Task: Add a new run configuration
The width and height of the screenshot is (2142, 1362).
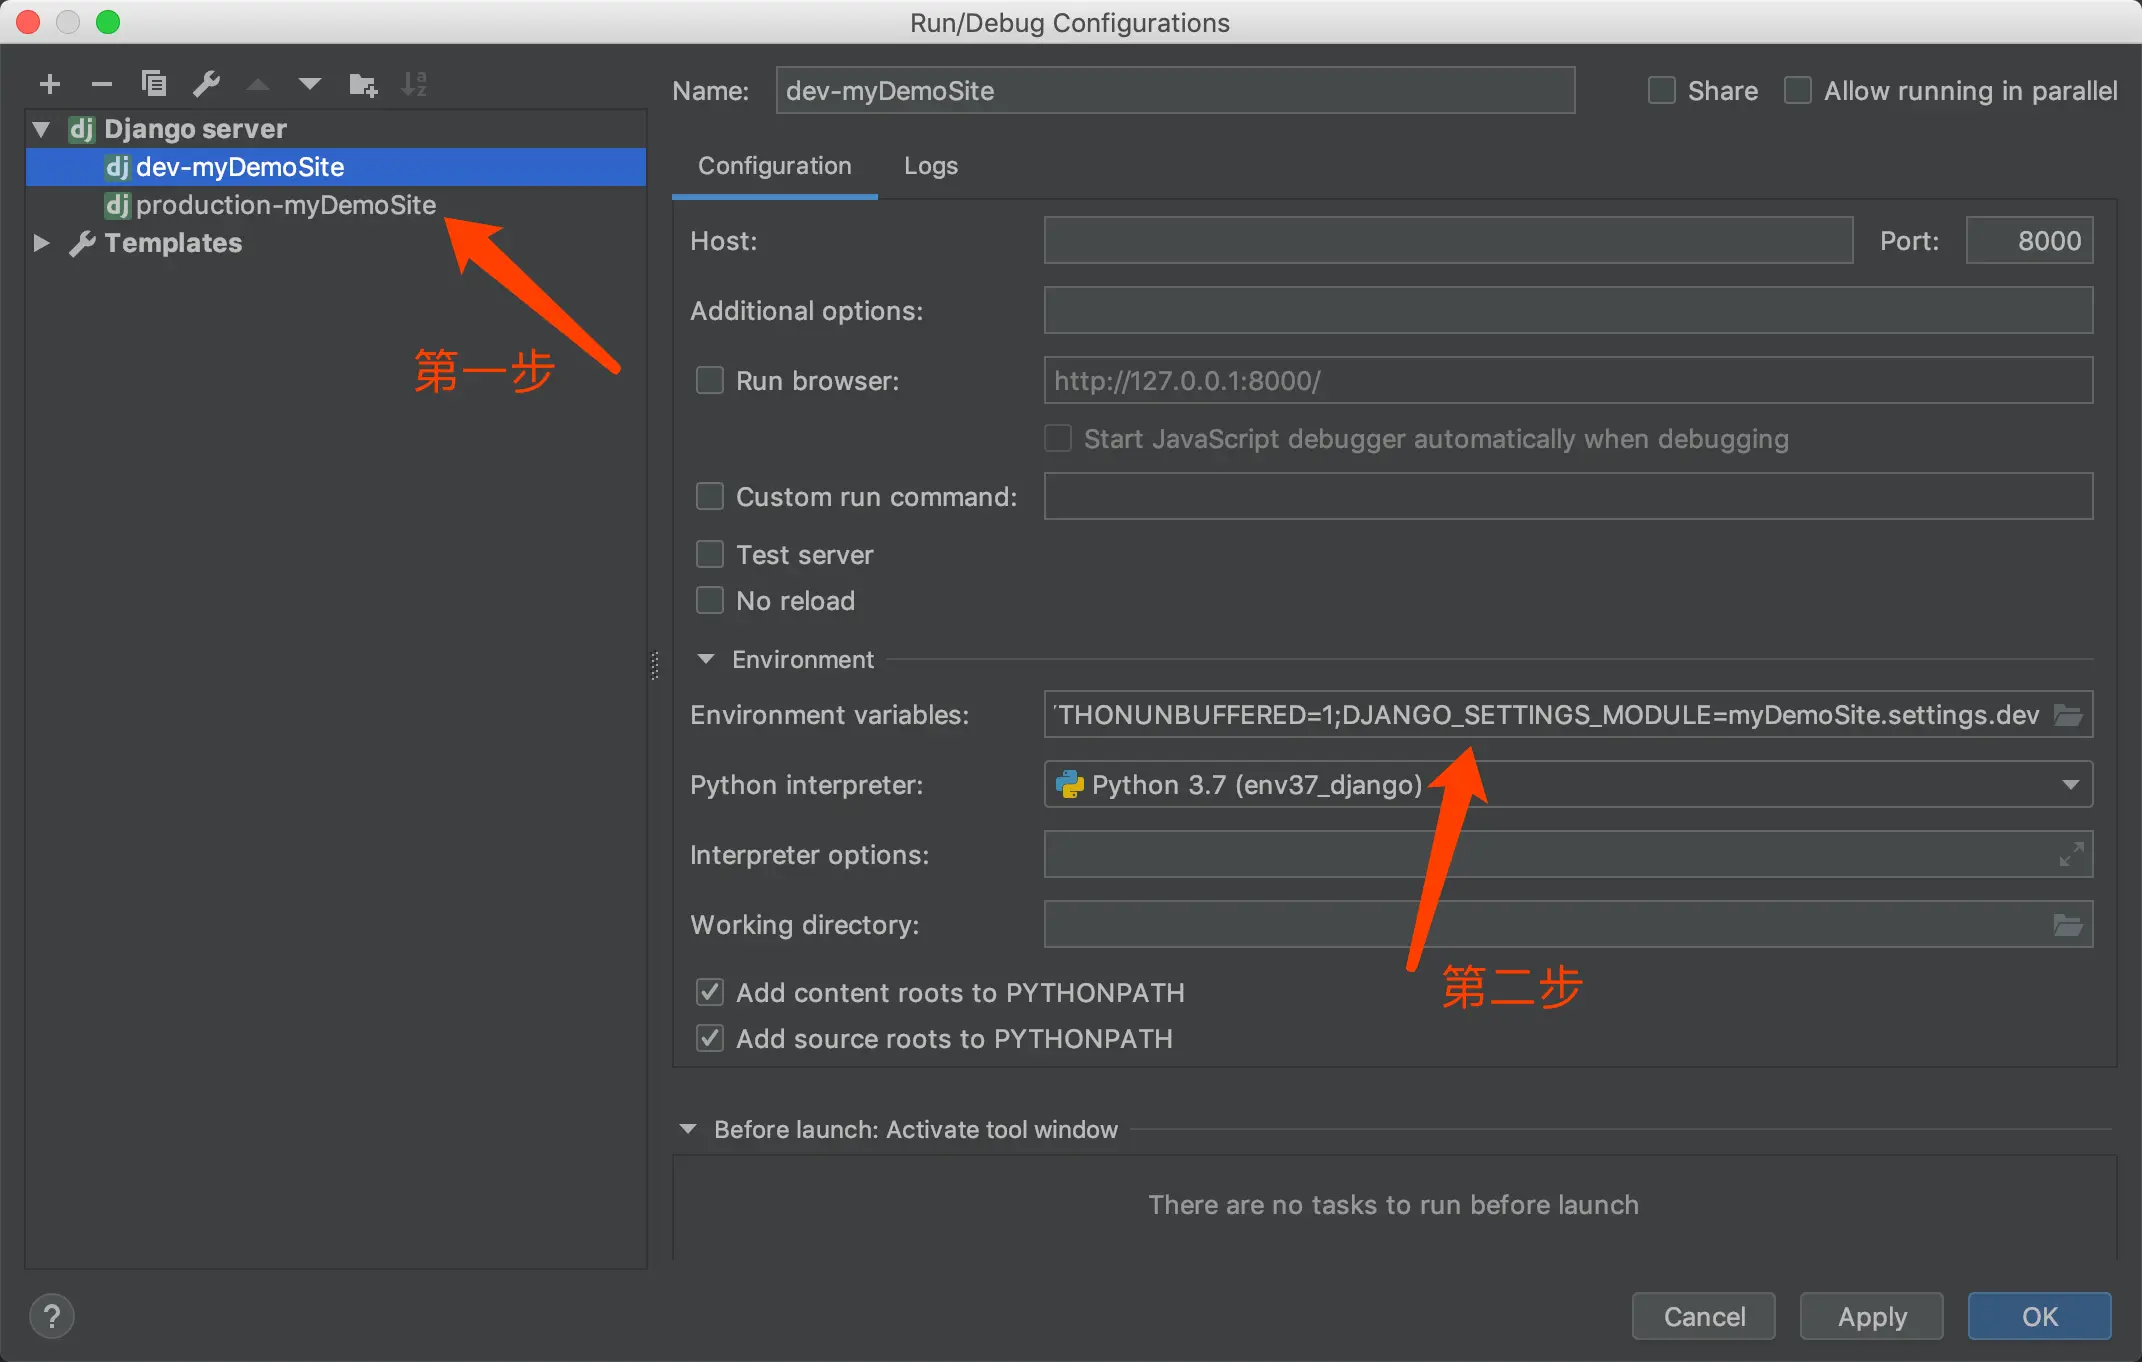Action: [50, 85]
